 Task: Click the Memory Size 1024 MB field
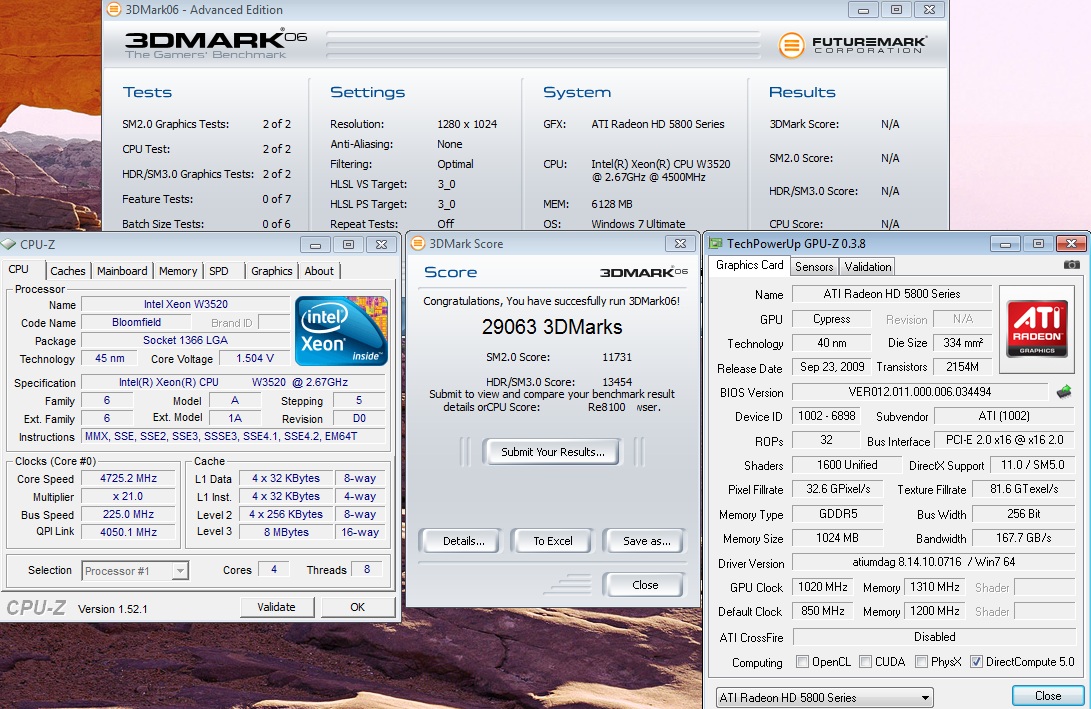click(x=837, y=538)
